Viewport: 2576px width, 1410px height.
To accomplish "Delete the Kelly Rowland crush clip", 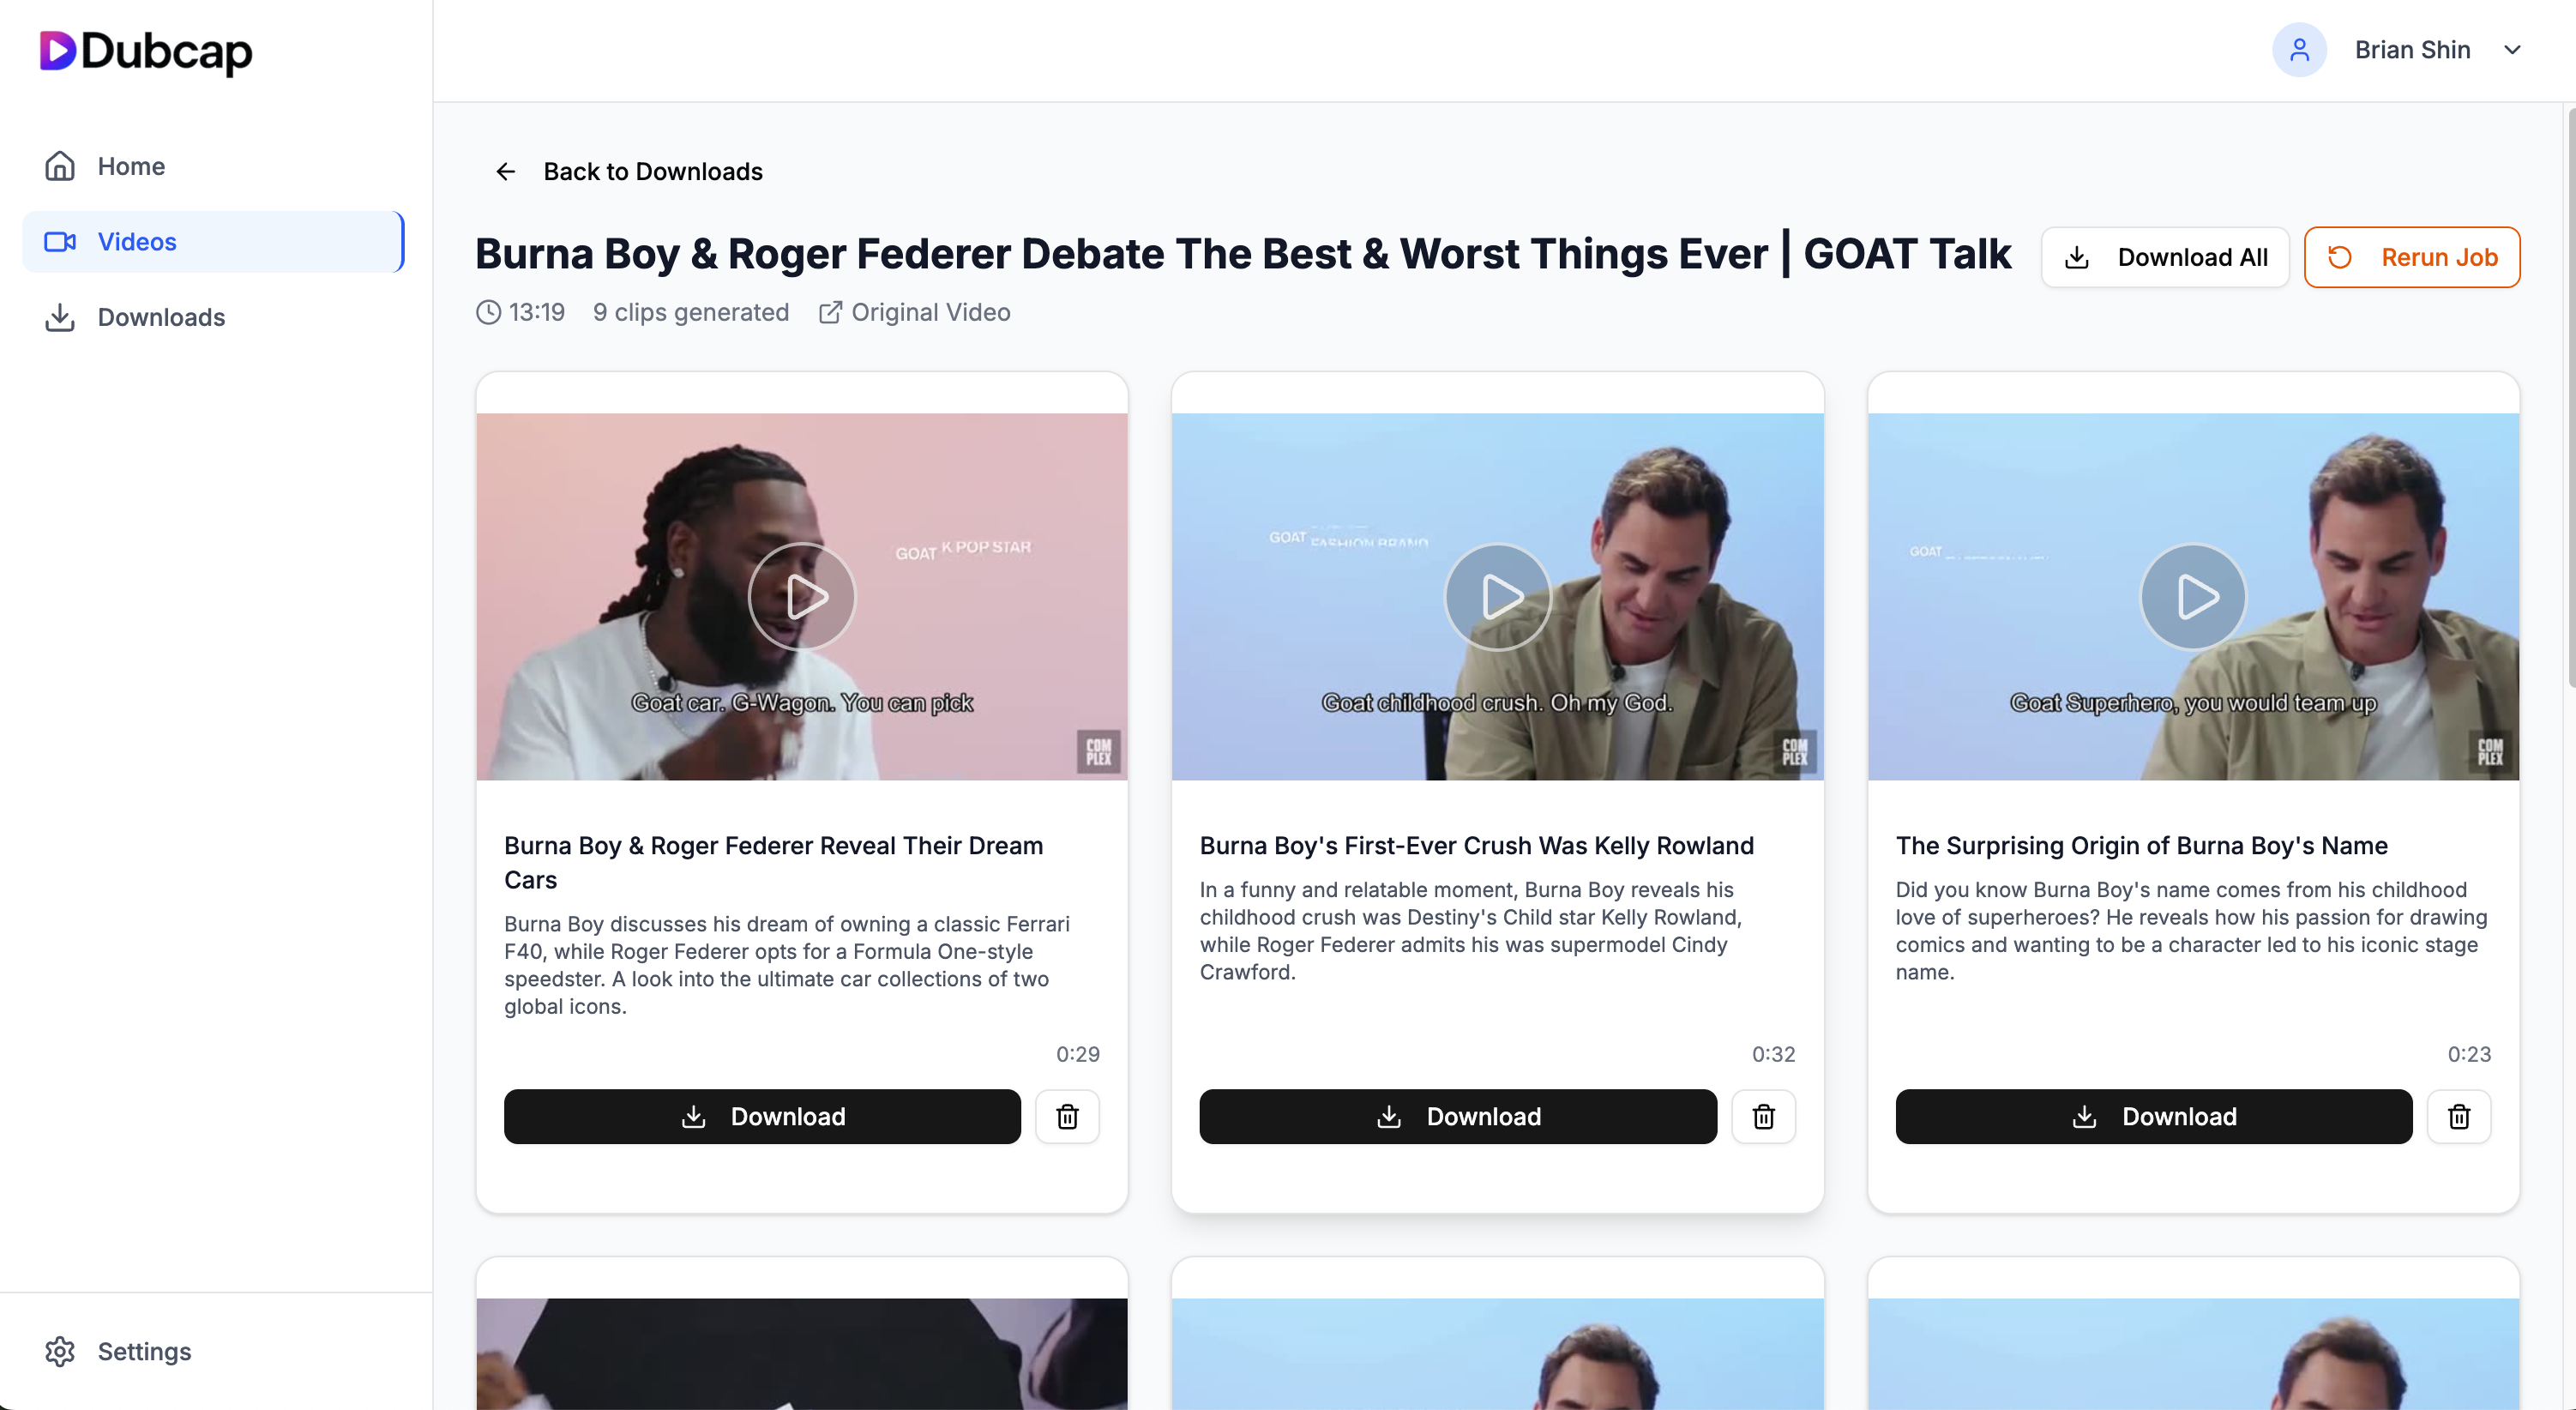I will coord(1763,1117).
